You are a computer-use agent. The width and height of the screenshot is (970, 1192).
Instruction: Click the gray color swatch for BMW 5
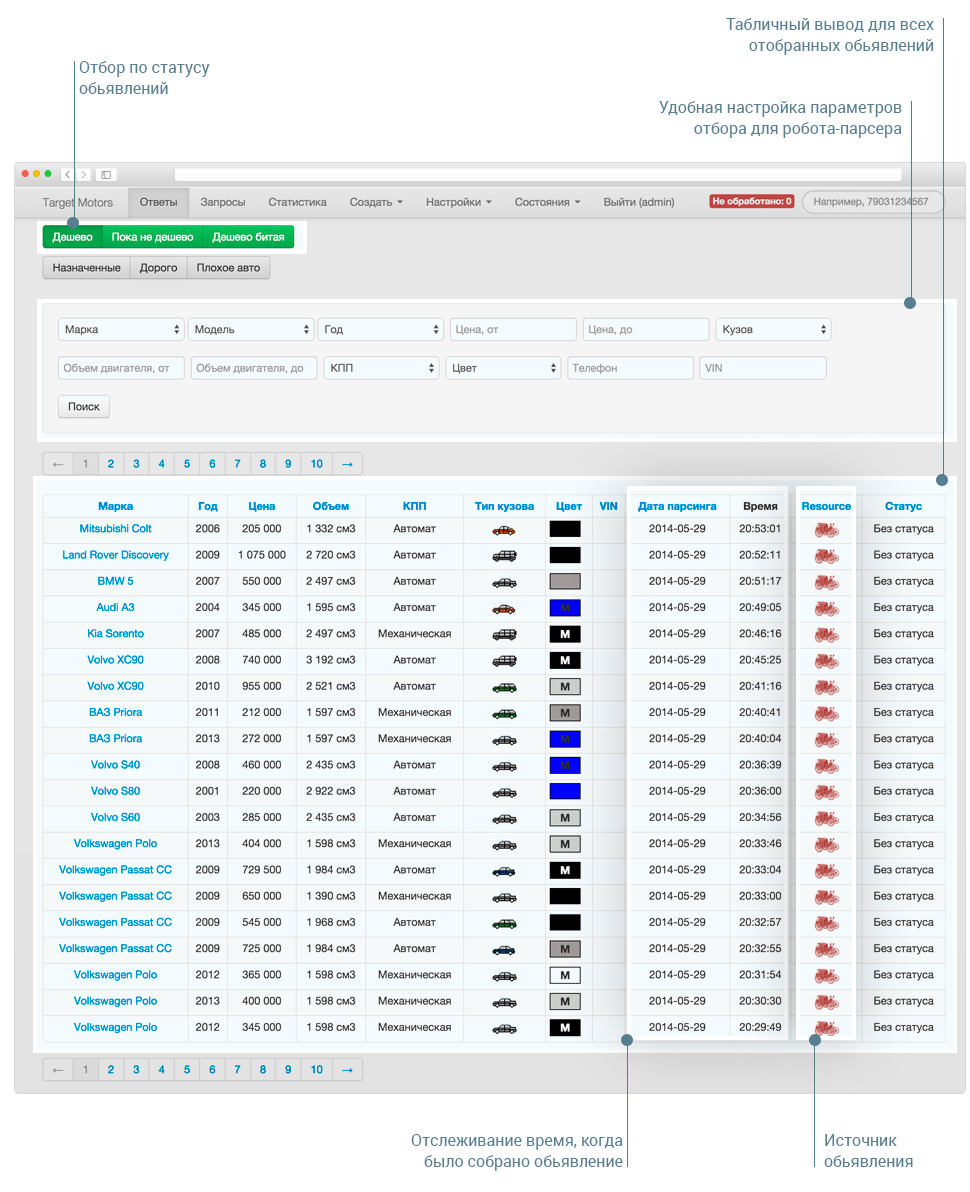pyautogui.click(x=565, y=582)
